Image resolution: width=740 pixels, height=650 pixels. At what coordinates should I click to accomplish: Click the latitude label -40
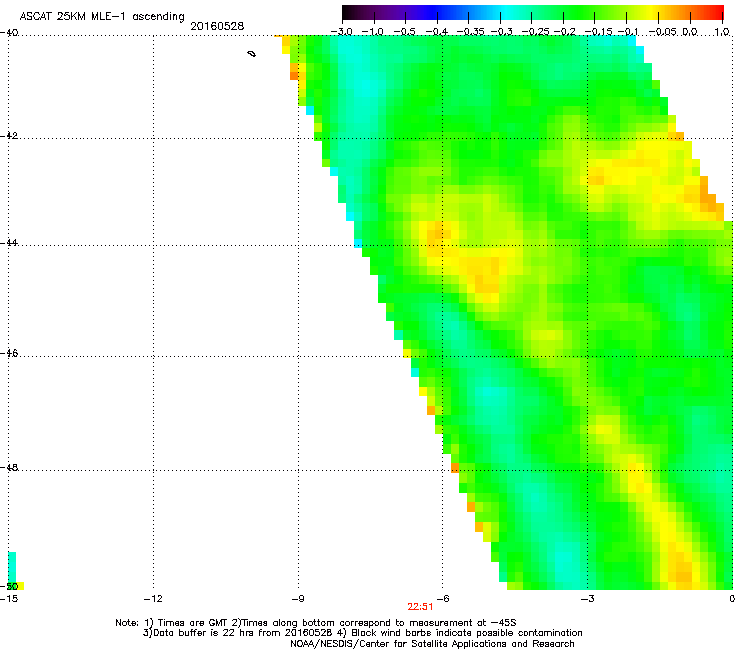point(9,33)
